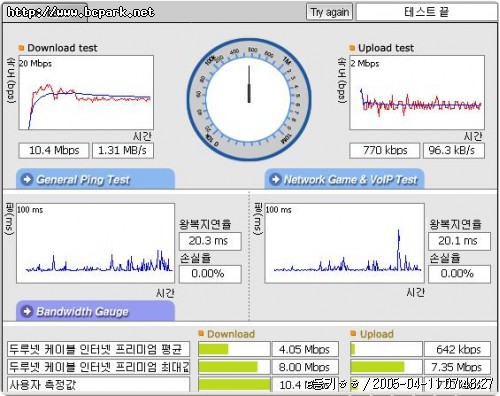Click the General Ping Test arrow icon
This screenshot has width=500, height=396.
27,179
